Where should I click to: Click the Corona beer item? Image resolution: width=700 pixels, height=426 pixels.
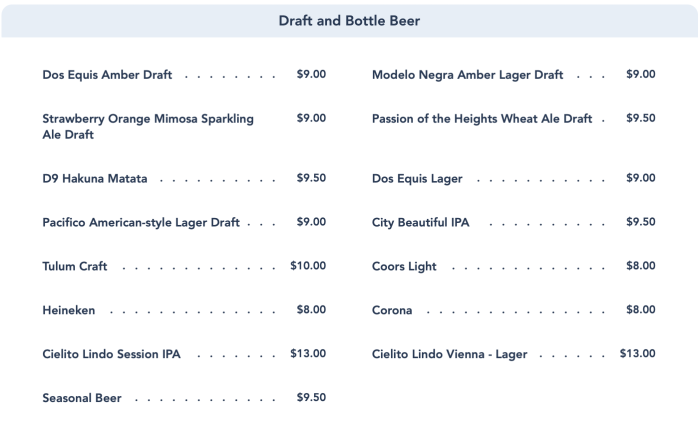point(392,311)
